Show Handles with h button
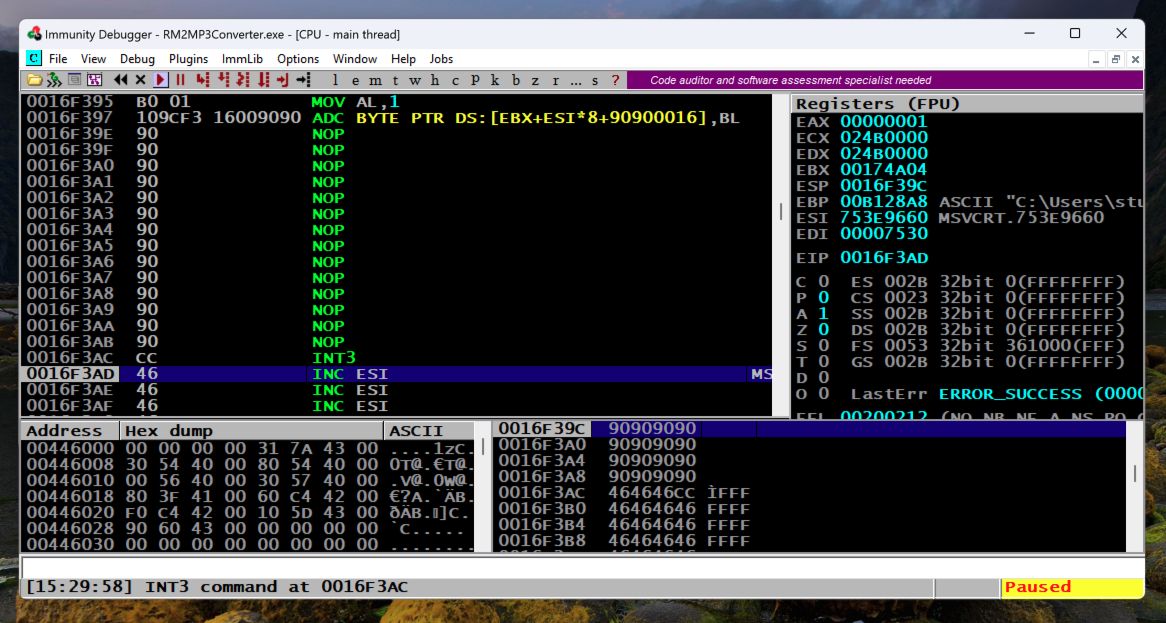The image size is (1166, 623). tap(435, 80)
